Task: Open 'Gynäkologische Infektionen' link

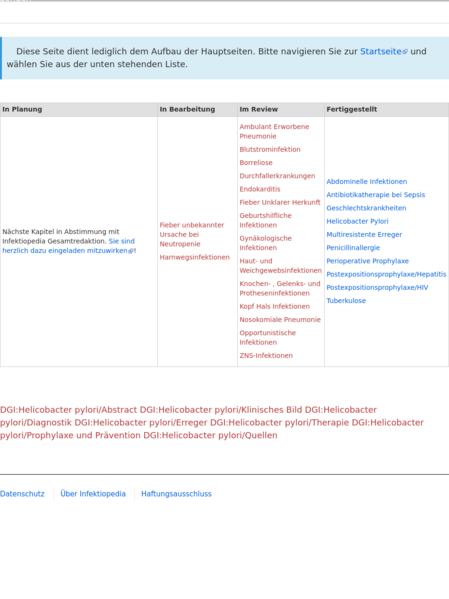Action: pos(265,243)
